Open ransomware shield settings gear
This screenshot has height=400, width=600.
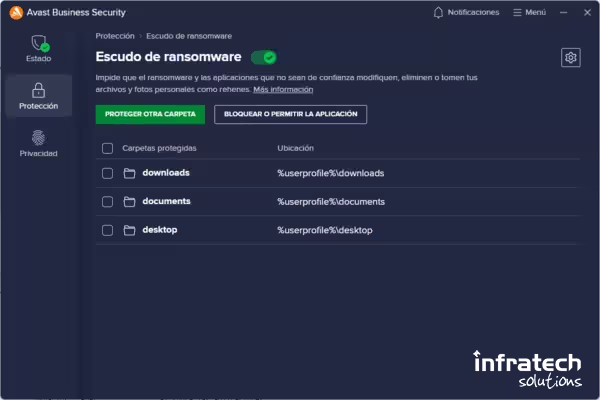click(x=571, y=58)
